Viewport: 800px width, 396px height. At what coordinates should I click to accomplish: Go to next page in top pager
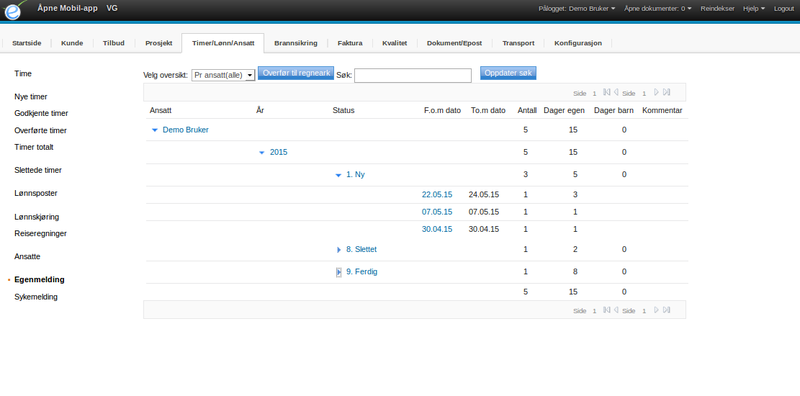[657, 92]
